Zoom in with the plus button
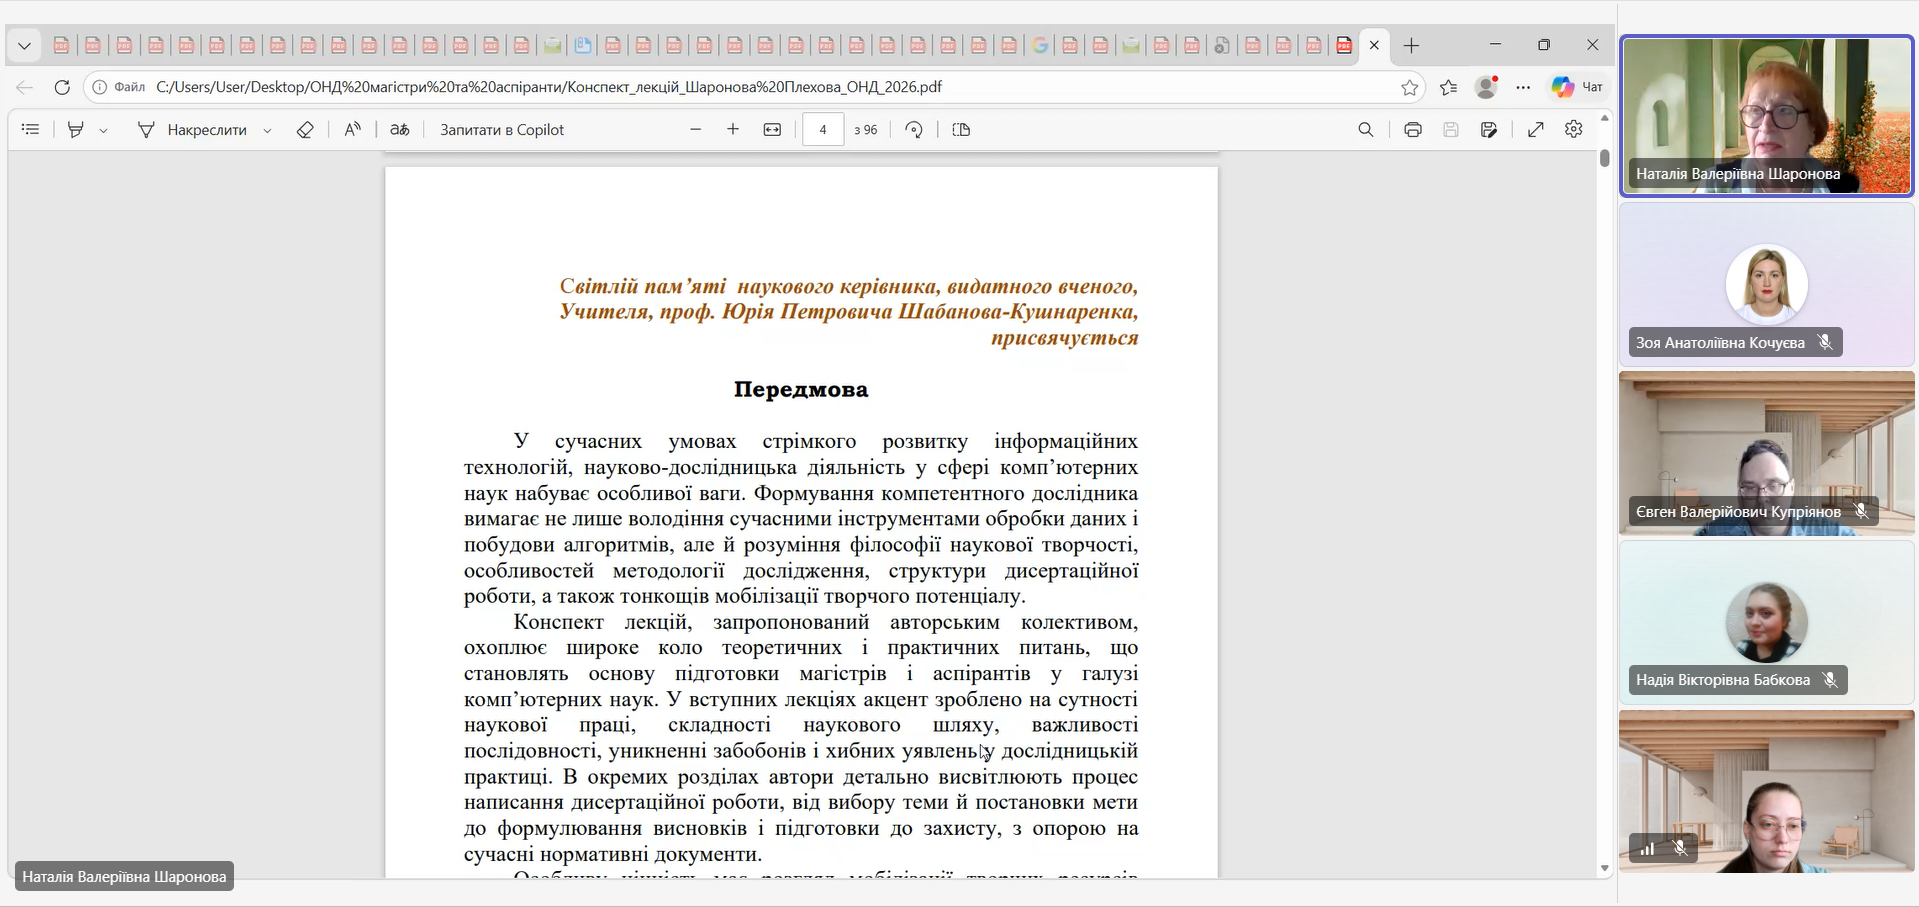This screenshot has height=907, width=1919. 733,130
